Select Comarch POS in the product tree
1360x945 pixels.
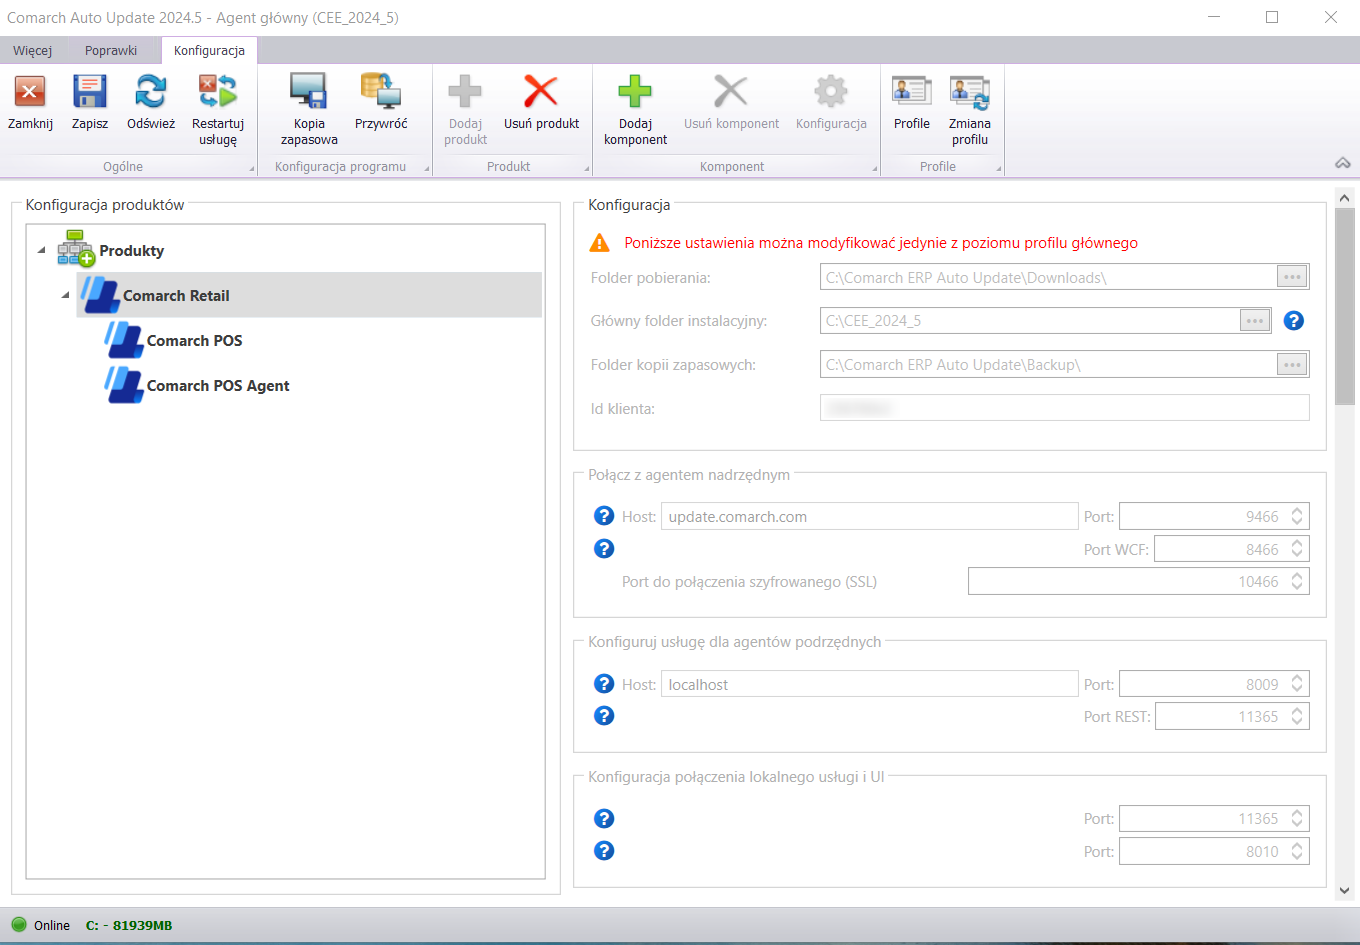(194, 341)
